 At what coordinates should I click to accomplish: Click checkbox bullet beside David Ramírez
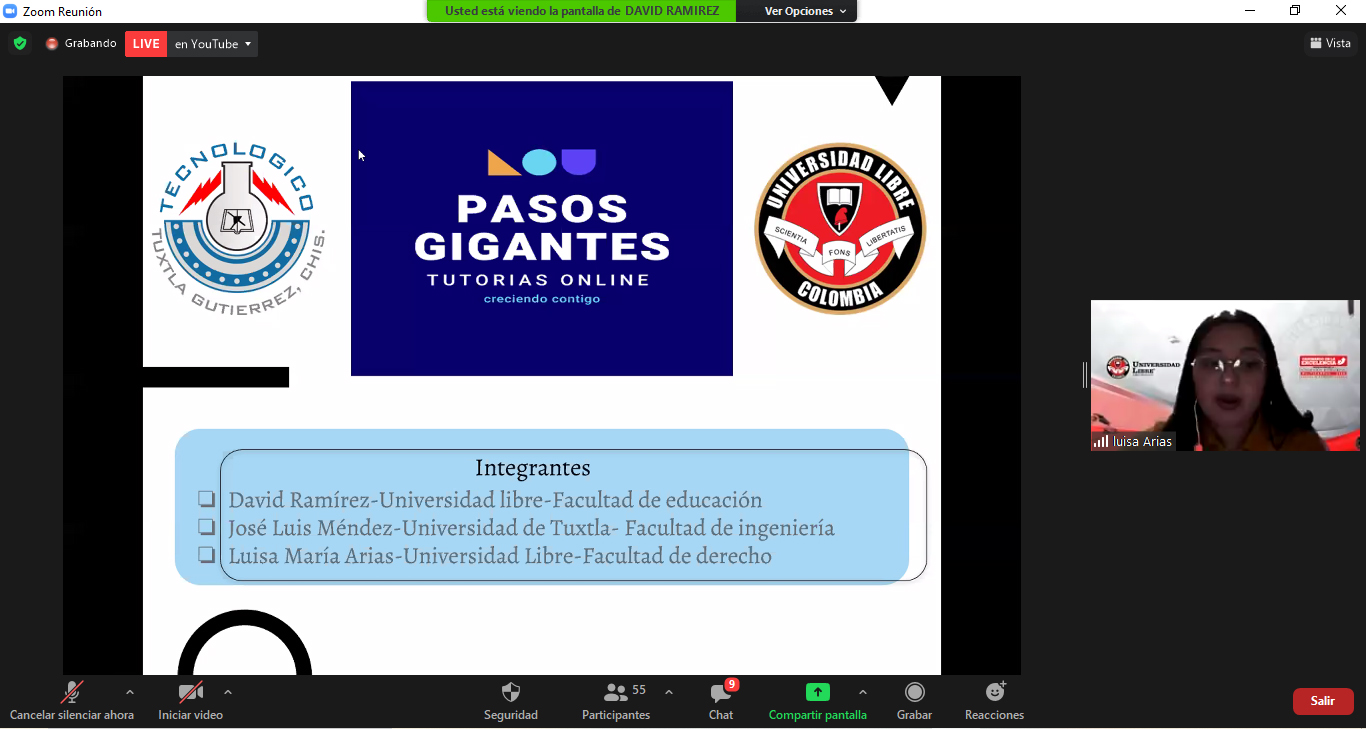207,499
